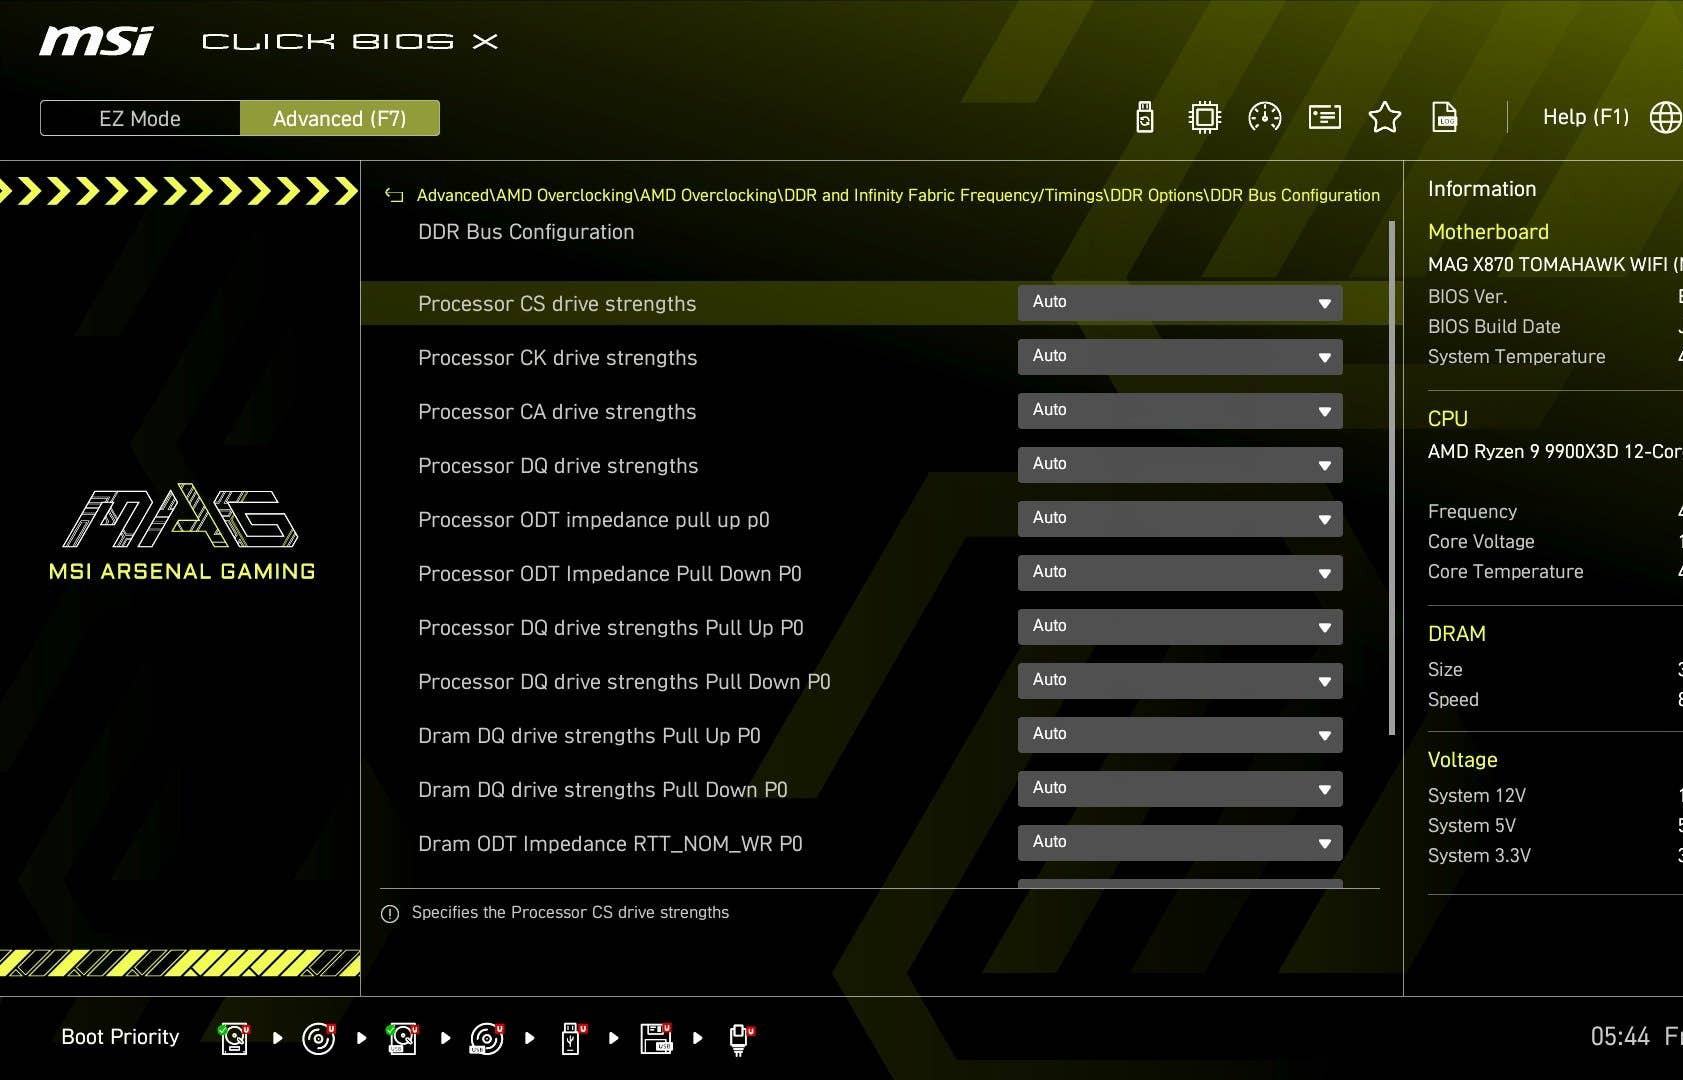Click the 'Boot Priority' label

tap(120, 1037)
